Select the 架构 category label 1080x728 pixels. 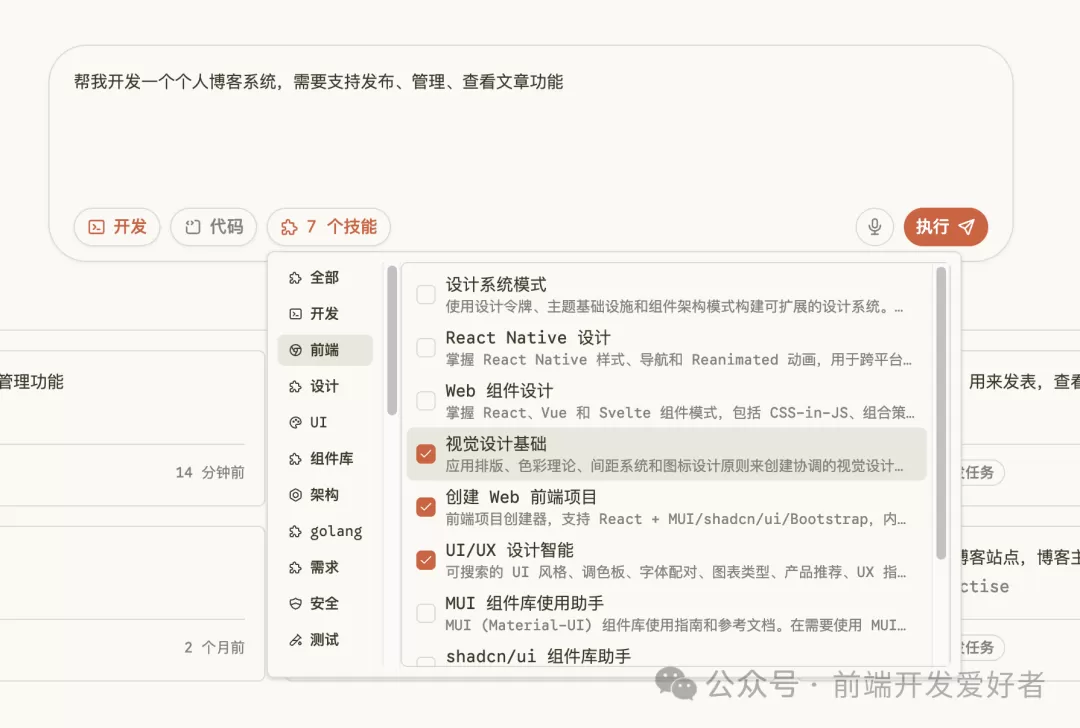324,495
